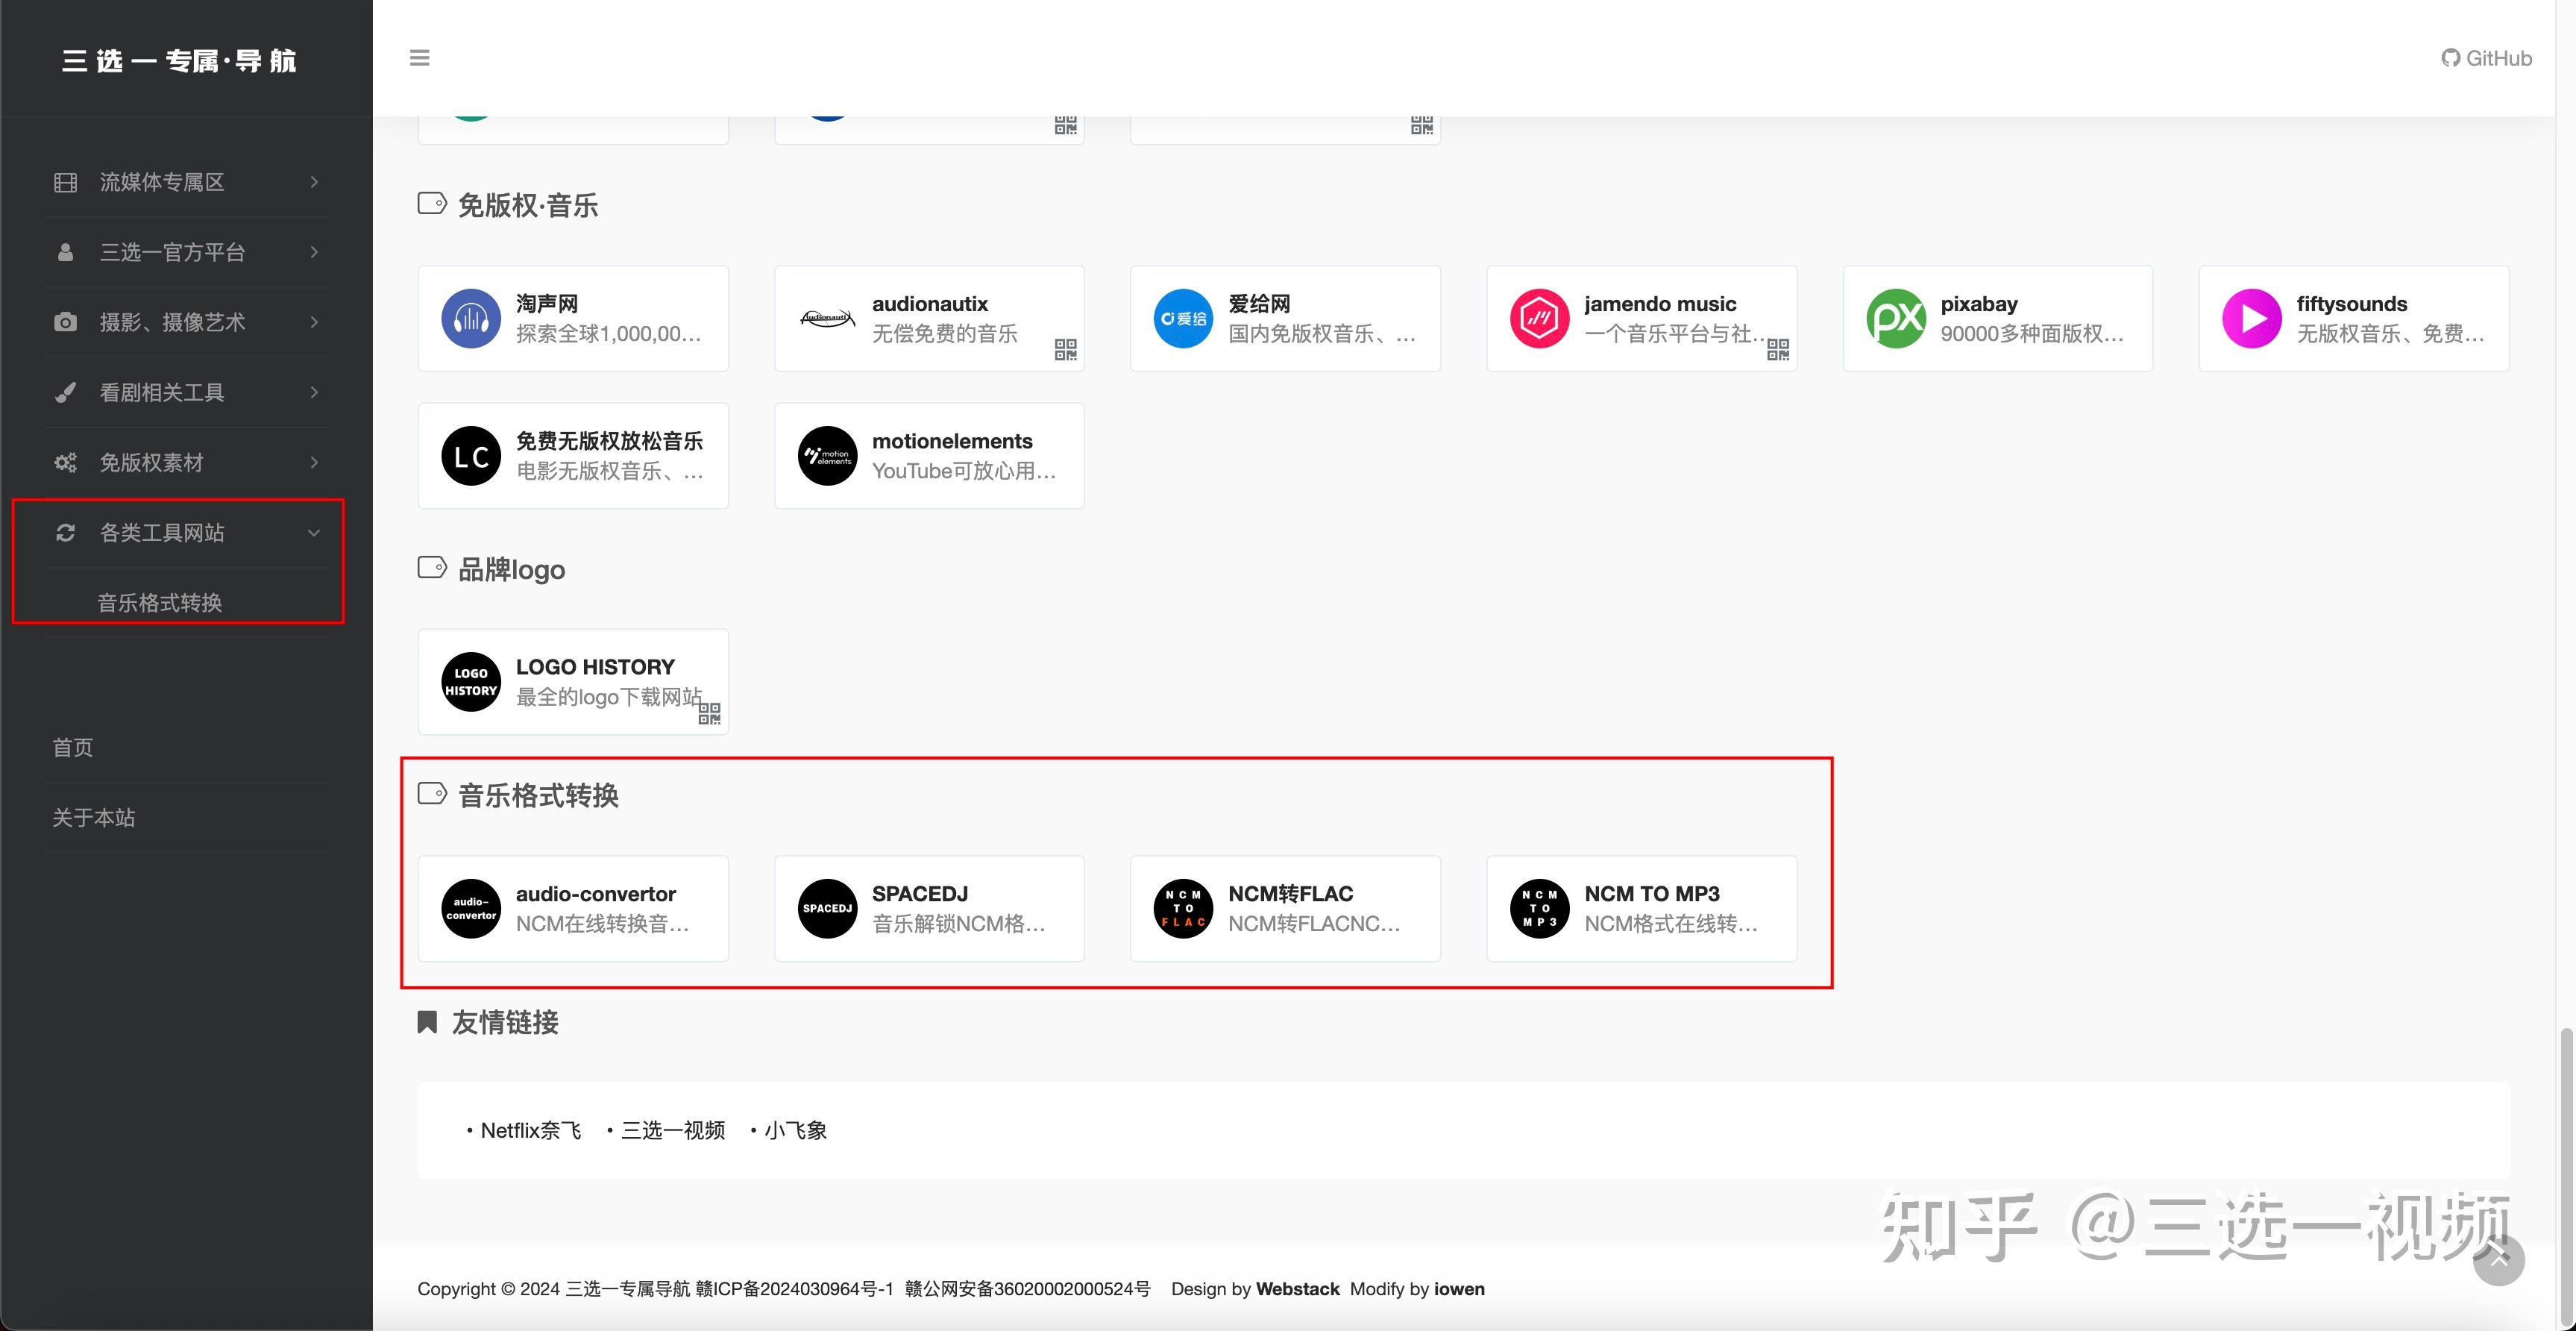Select the 流媒体专属区 film icon in sidebar
Image resolution: width=2576 pixels, height=1331 pixels.
point(64,181)
